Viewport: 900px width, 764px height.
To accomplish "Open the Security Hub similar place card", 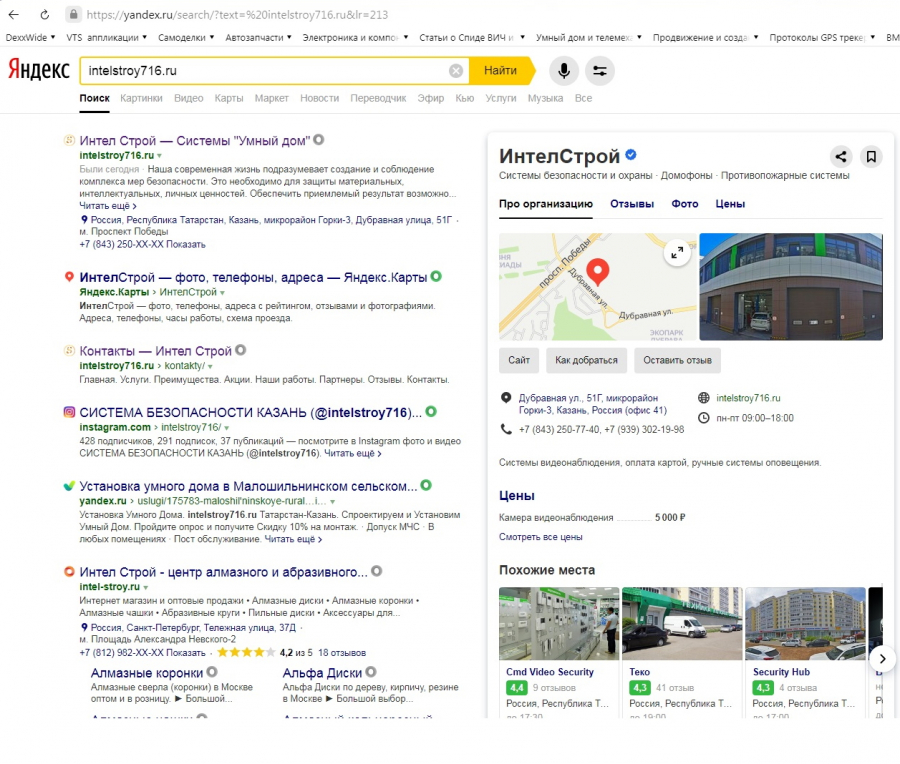I will pyautogui.click(x=805, y=652).
